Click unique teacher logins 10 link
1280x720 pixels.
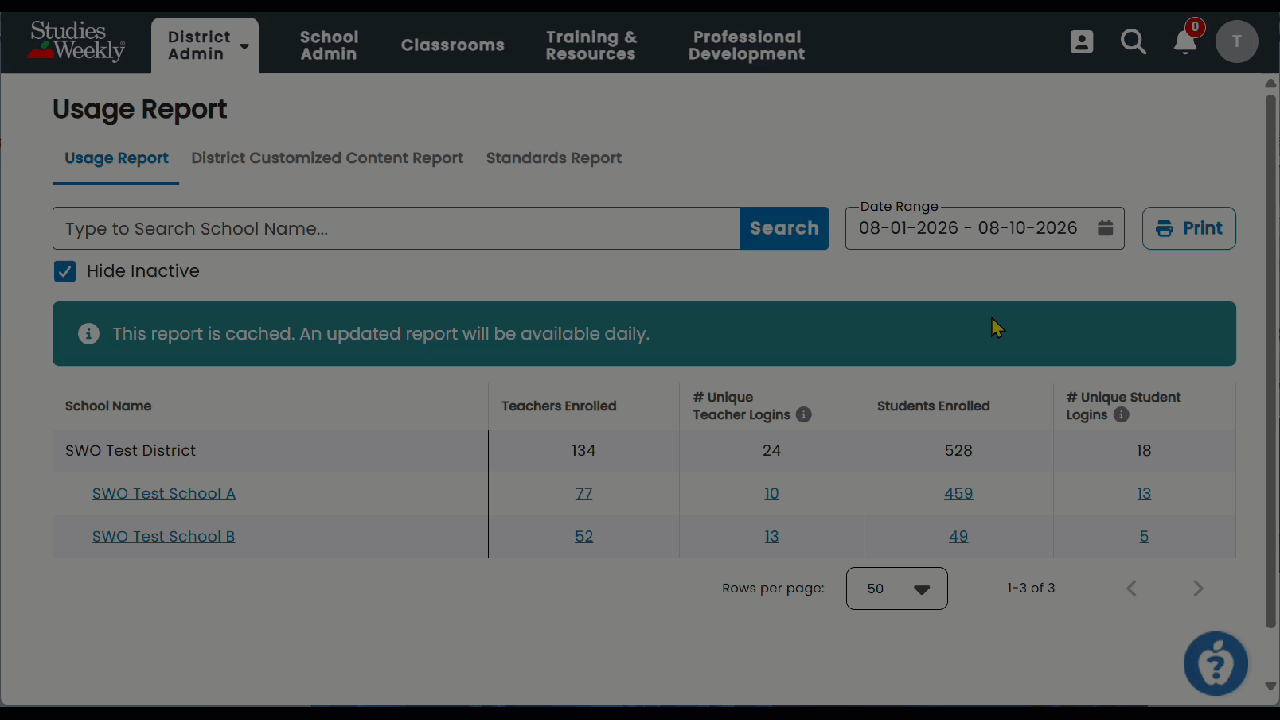tap(771, 493)
